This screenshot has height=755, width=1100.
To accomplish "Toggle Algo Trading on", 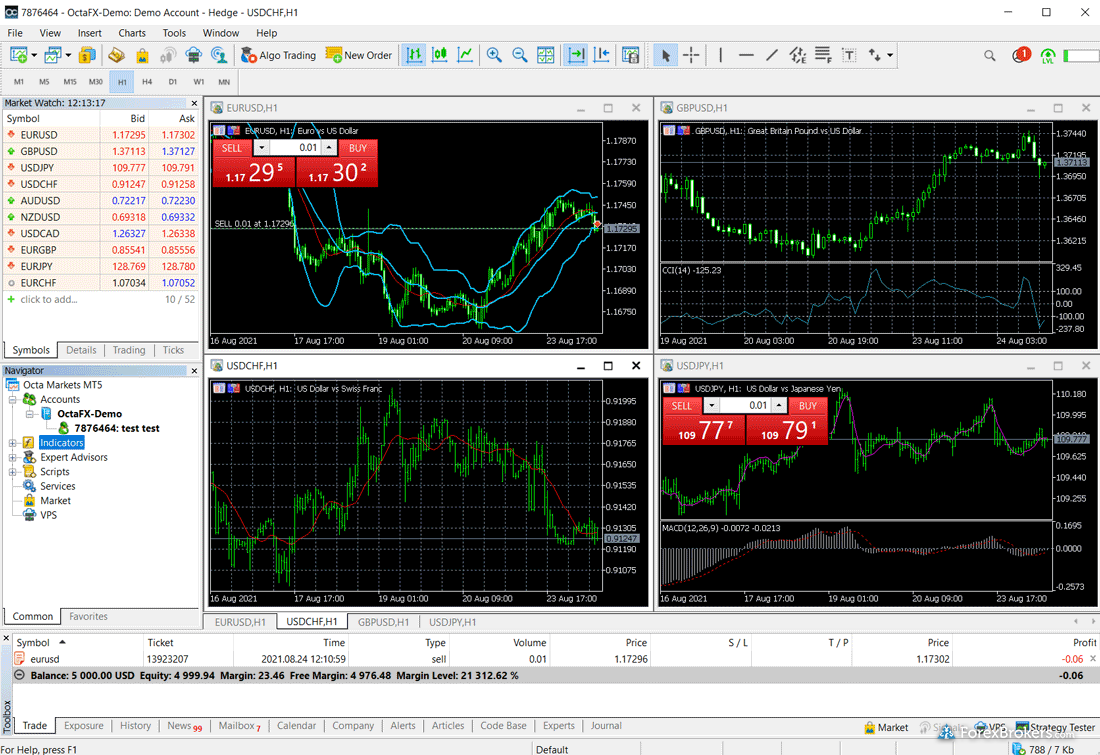I will click(x=278, y=55).
